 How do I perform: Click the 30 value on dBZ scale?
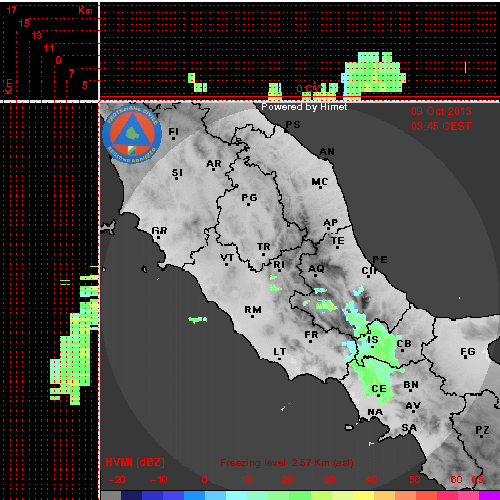tap(329, 480)
